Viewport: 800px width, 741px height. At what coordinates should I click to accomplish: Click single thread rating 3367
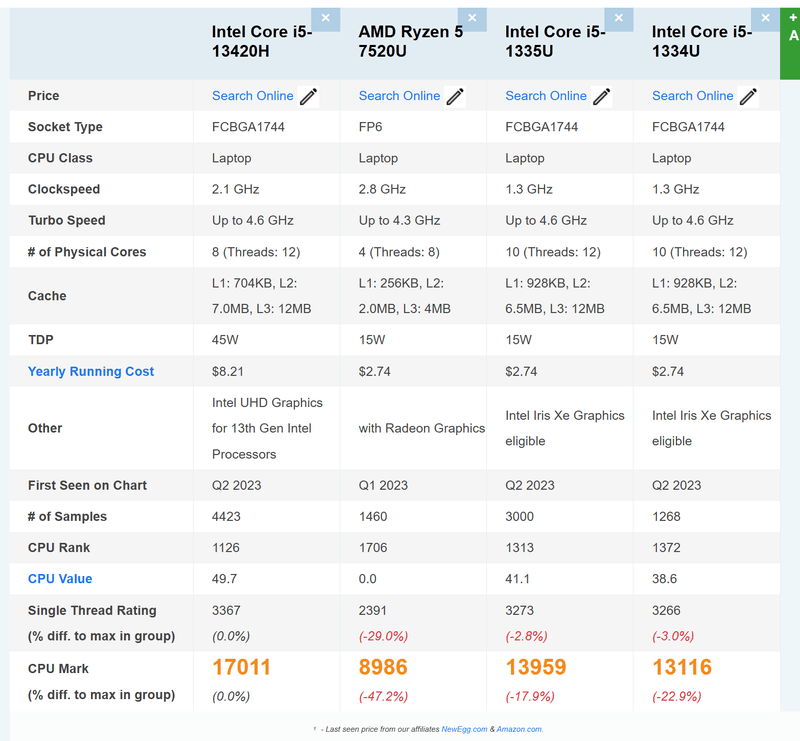click(226, 610)
